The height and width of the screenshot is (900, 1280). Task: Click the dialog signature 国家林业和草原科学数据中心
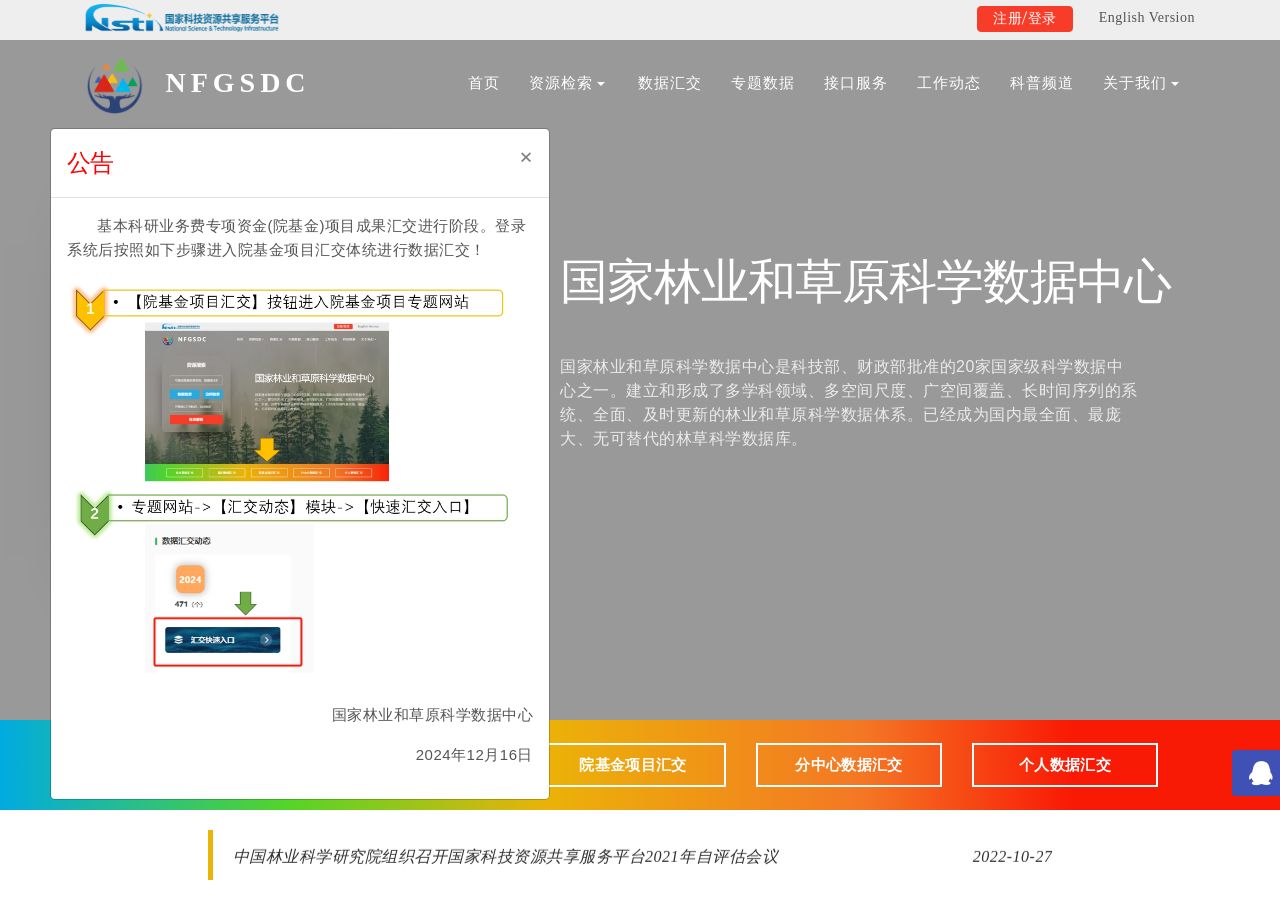click(x=432, y=715)
